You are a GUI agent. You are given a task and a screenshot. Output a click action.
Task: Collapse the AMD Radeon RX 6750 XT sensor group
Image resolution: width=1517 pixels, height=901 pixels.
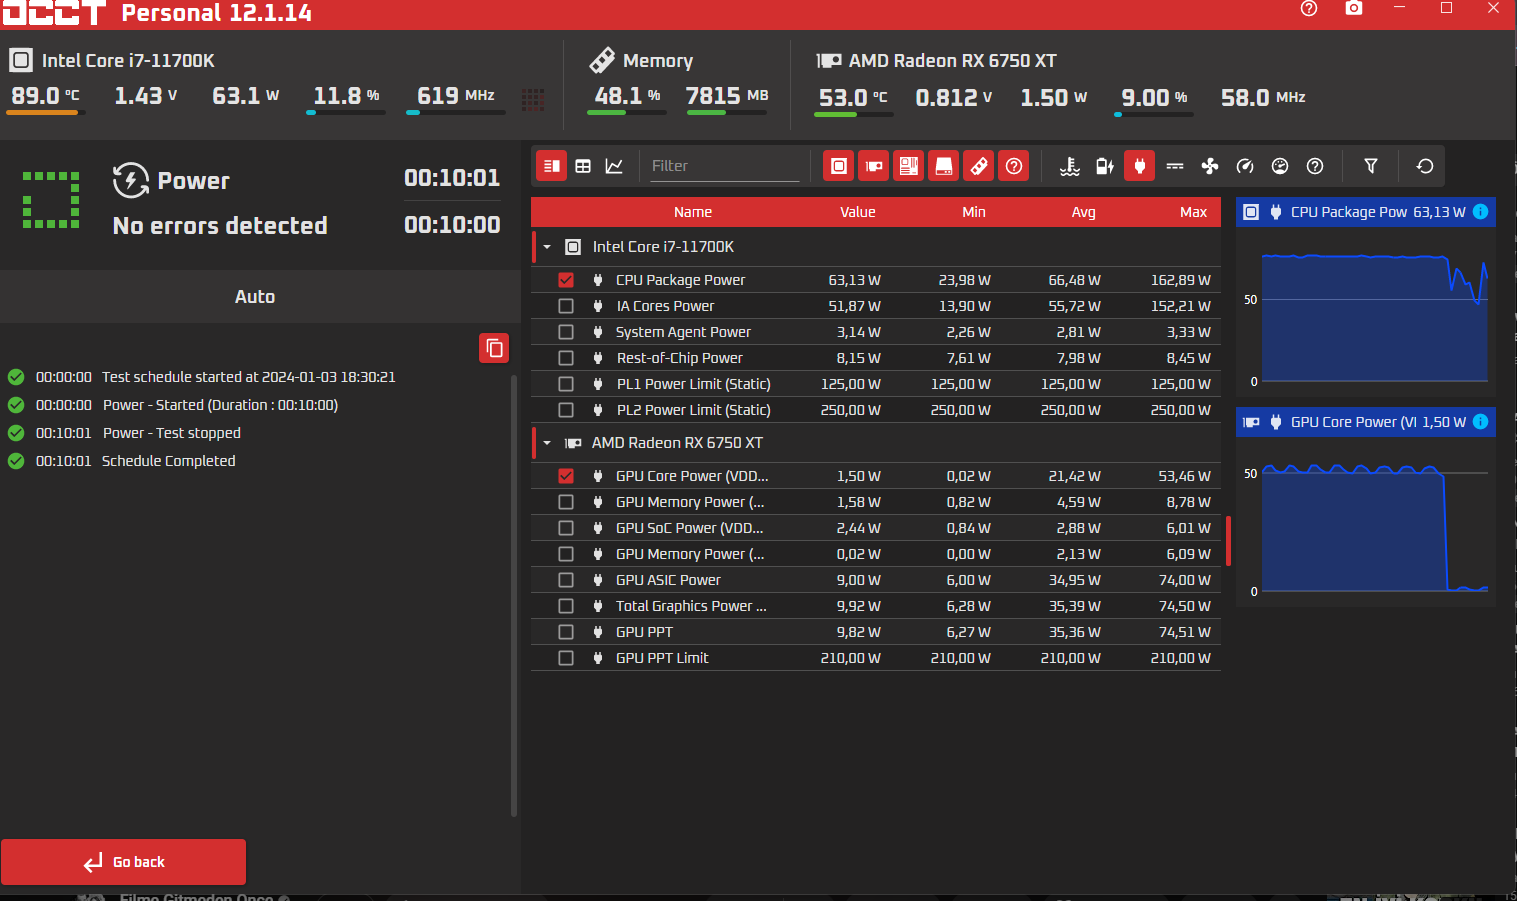point(547,443)
